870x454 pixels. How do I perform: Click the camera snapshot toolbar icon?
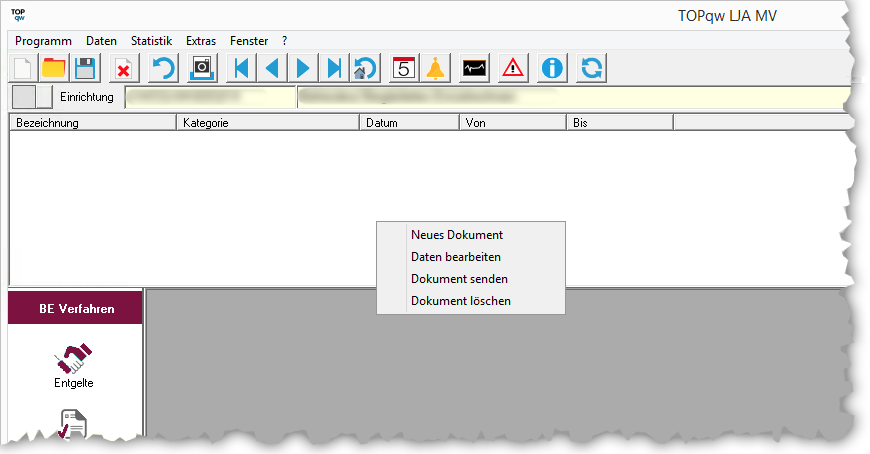point(202,68)
